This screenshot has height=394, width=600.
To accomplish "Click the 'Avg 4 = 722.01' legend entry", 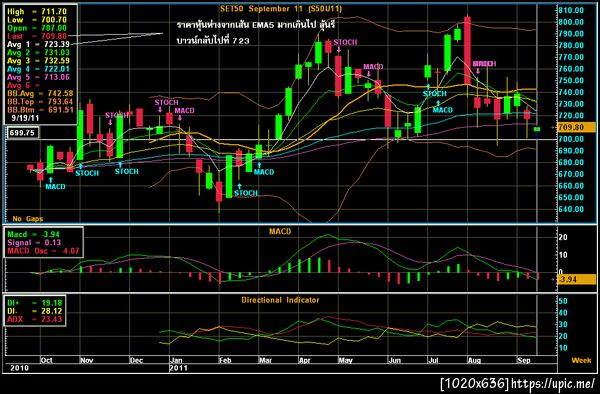I will 38,69.
